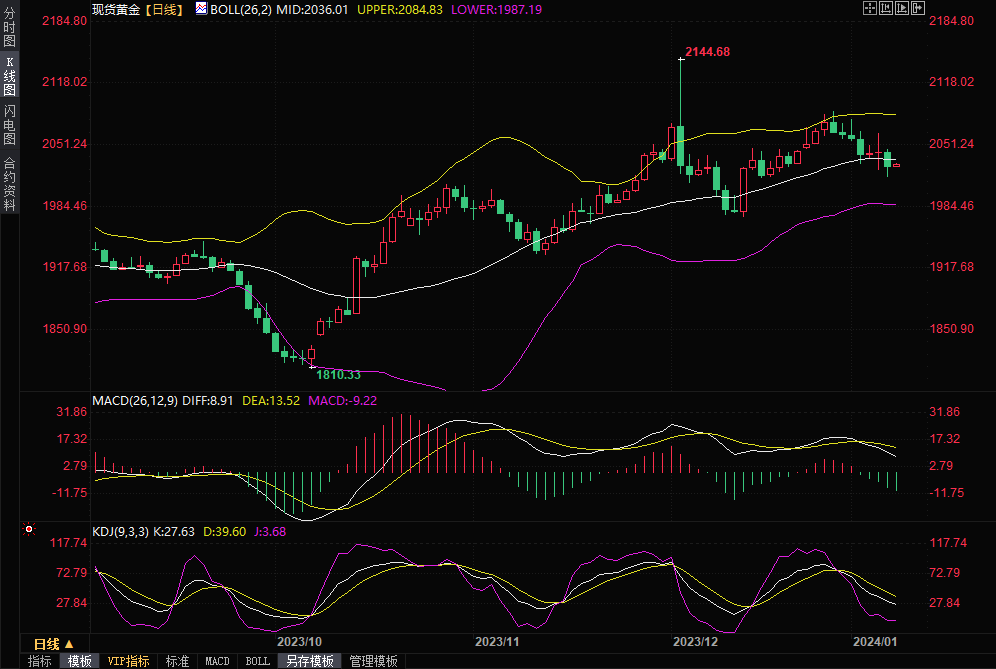Click the hide side panel arrow icon
Viewport: 996px width, 669px height.
pyautogui.click(x=917, y=8)
